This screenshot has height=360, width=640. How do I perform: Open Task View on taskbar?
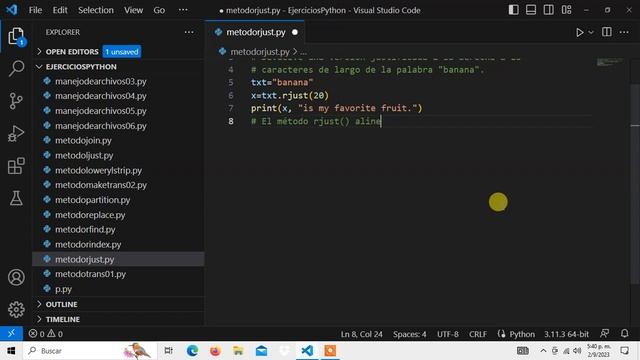click(x=168, y=351)
